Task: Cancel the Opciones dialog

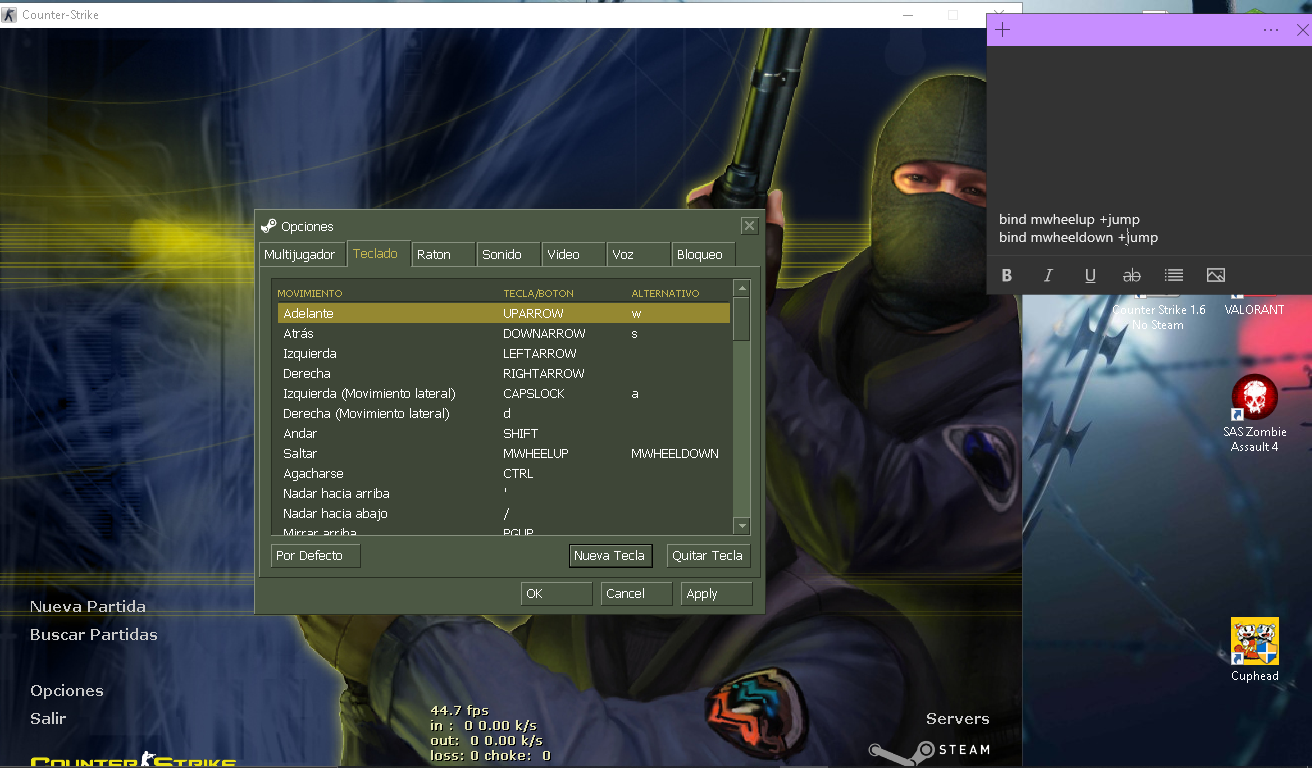Action: click(636, 594)
